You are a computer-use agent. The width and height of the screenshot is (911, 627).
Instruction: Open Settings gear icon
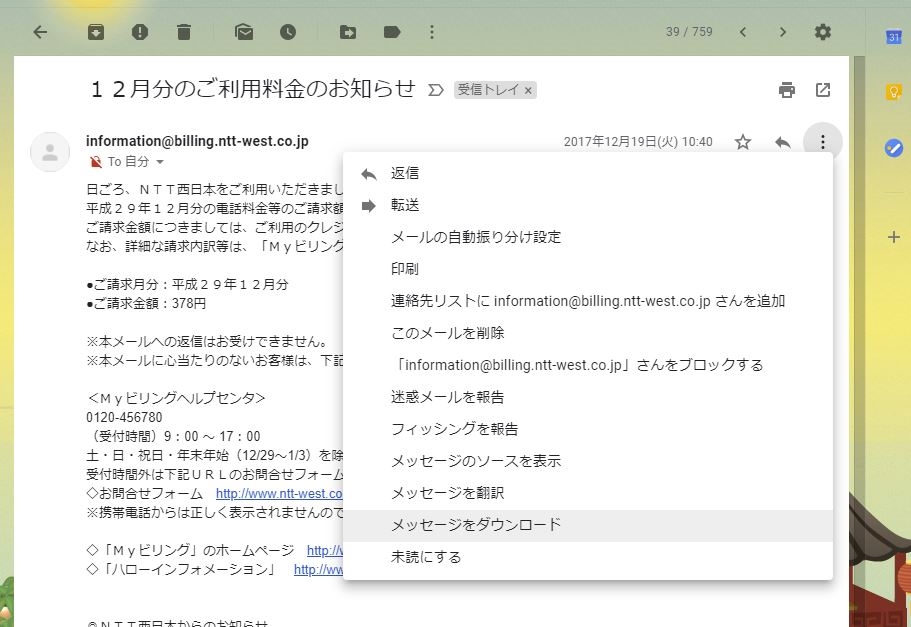(823, 32)
